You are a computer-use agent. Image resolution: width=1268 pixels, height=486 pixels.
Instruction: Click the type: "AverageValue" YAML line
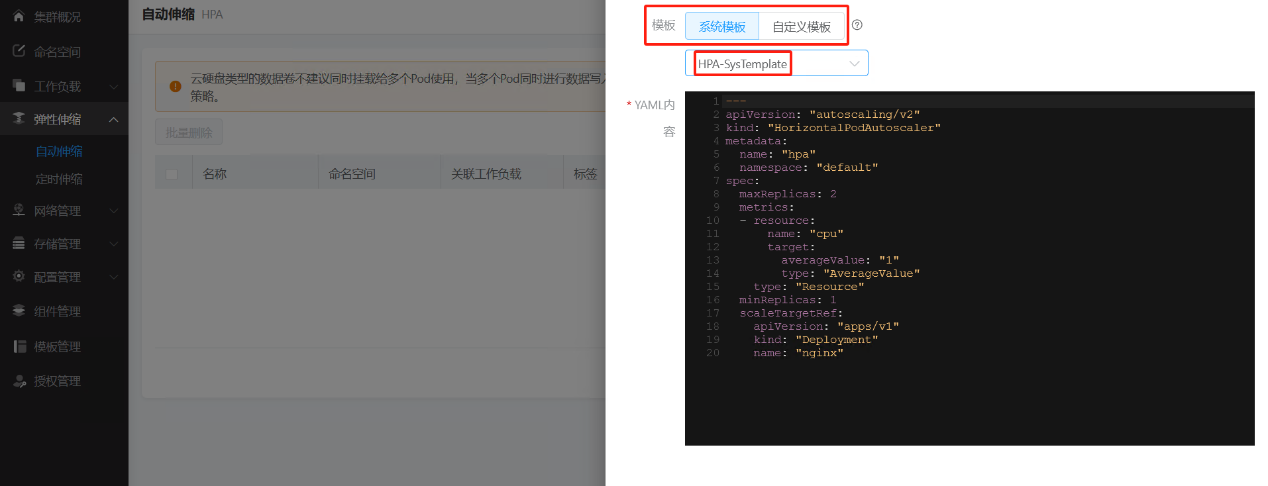(x=851, y=272)
